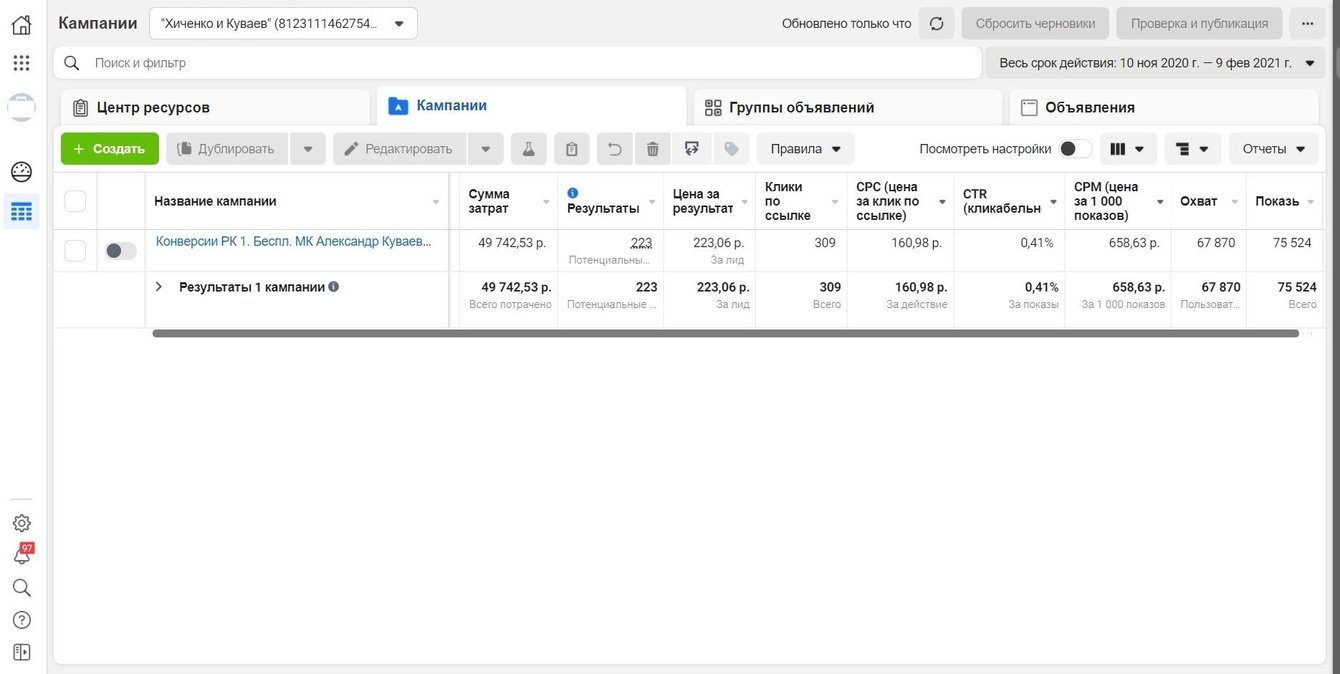Open the all tools grid menu
The width and height of the screenshot is (1340, 674).
coord(21,63)
